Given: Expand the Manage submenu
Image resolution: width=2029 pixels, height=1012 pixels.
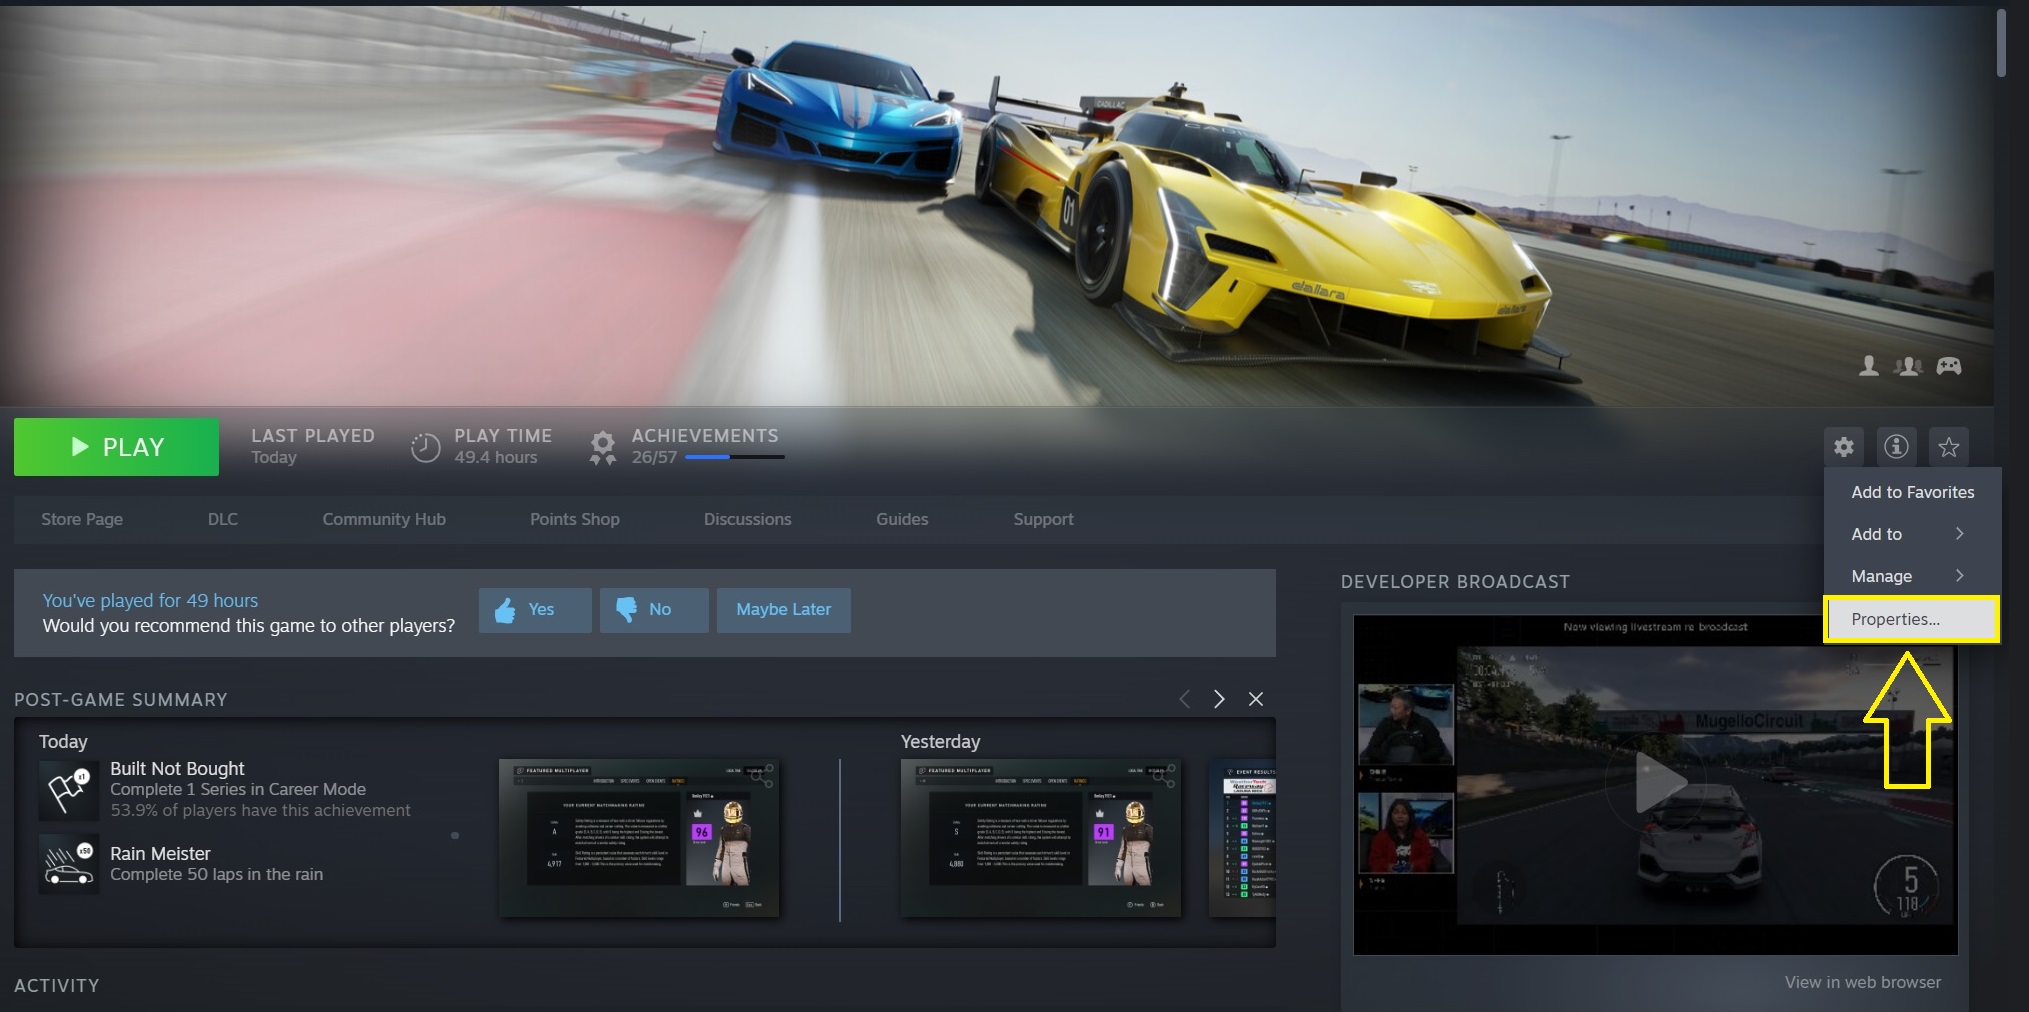Looking at the screenshot, I should pyautogui.click(x=1909, y=576).
